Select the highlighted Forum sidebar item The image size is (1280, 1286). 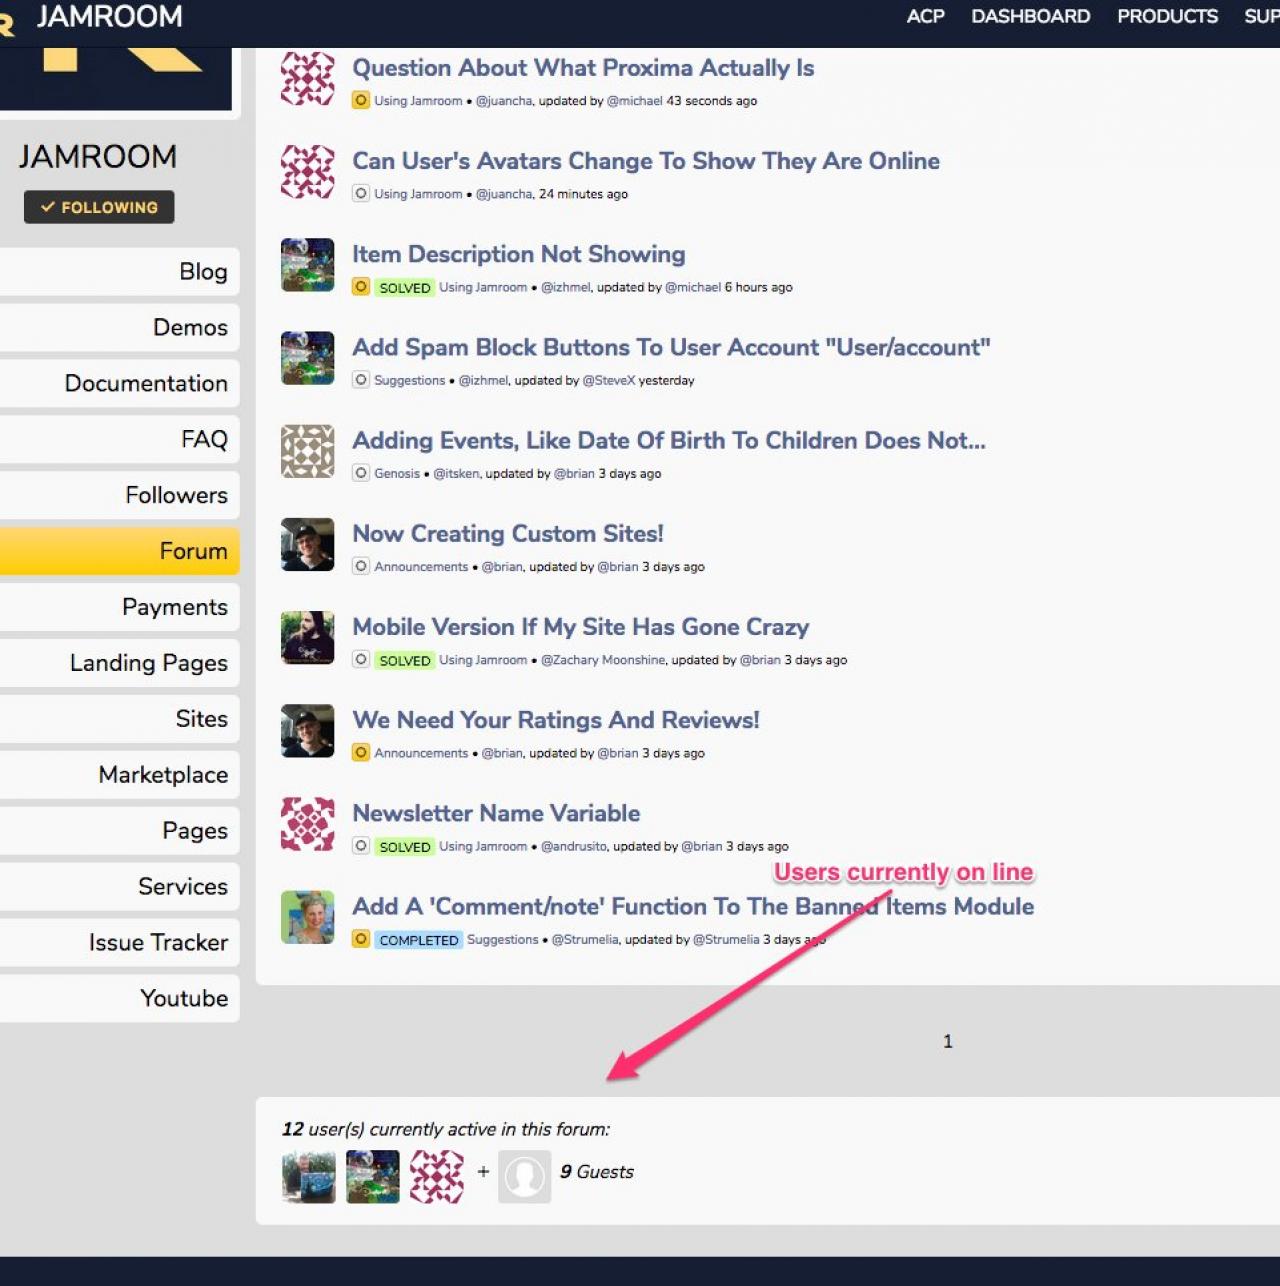click(x=119, y=552)
